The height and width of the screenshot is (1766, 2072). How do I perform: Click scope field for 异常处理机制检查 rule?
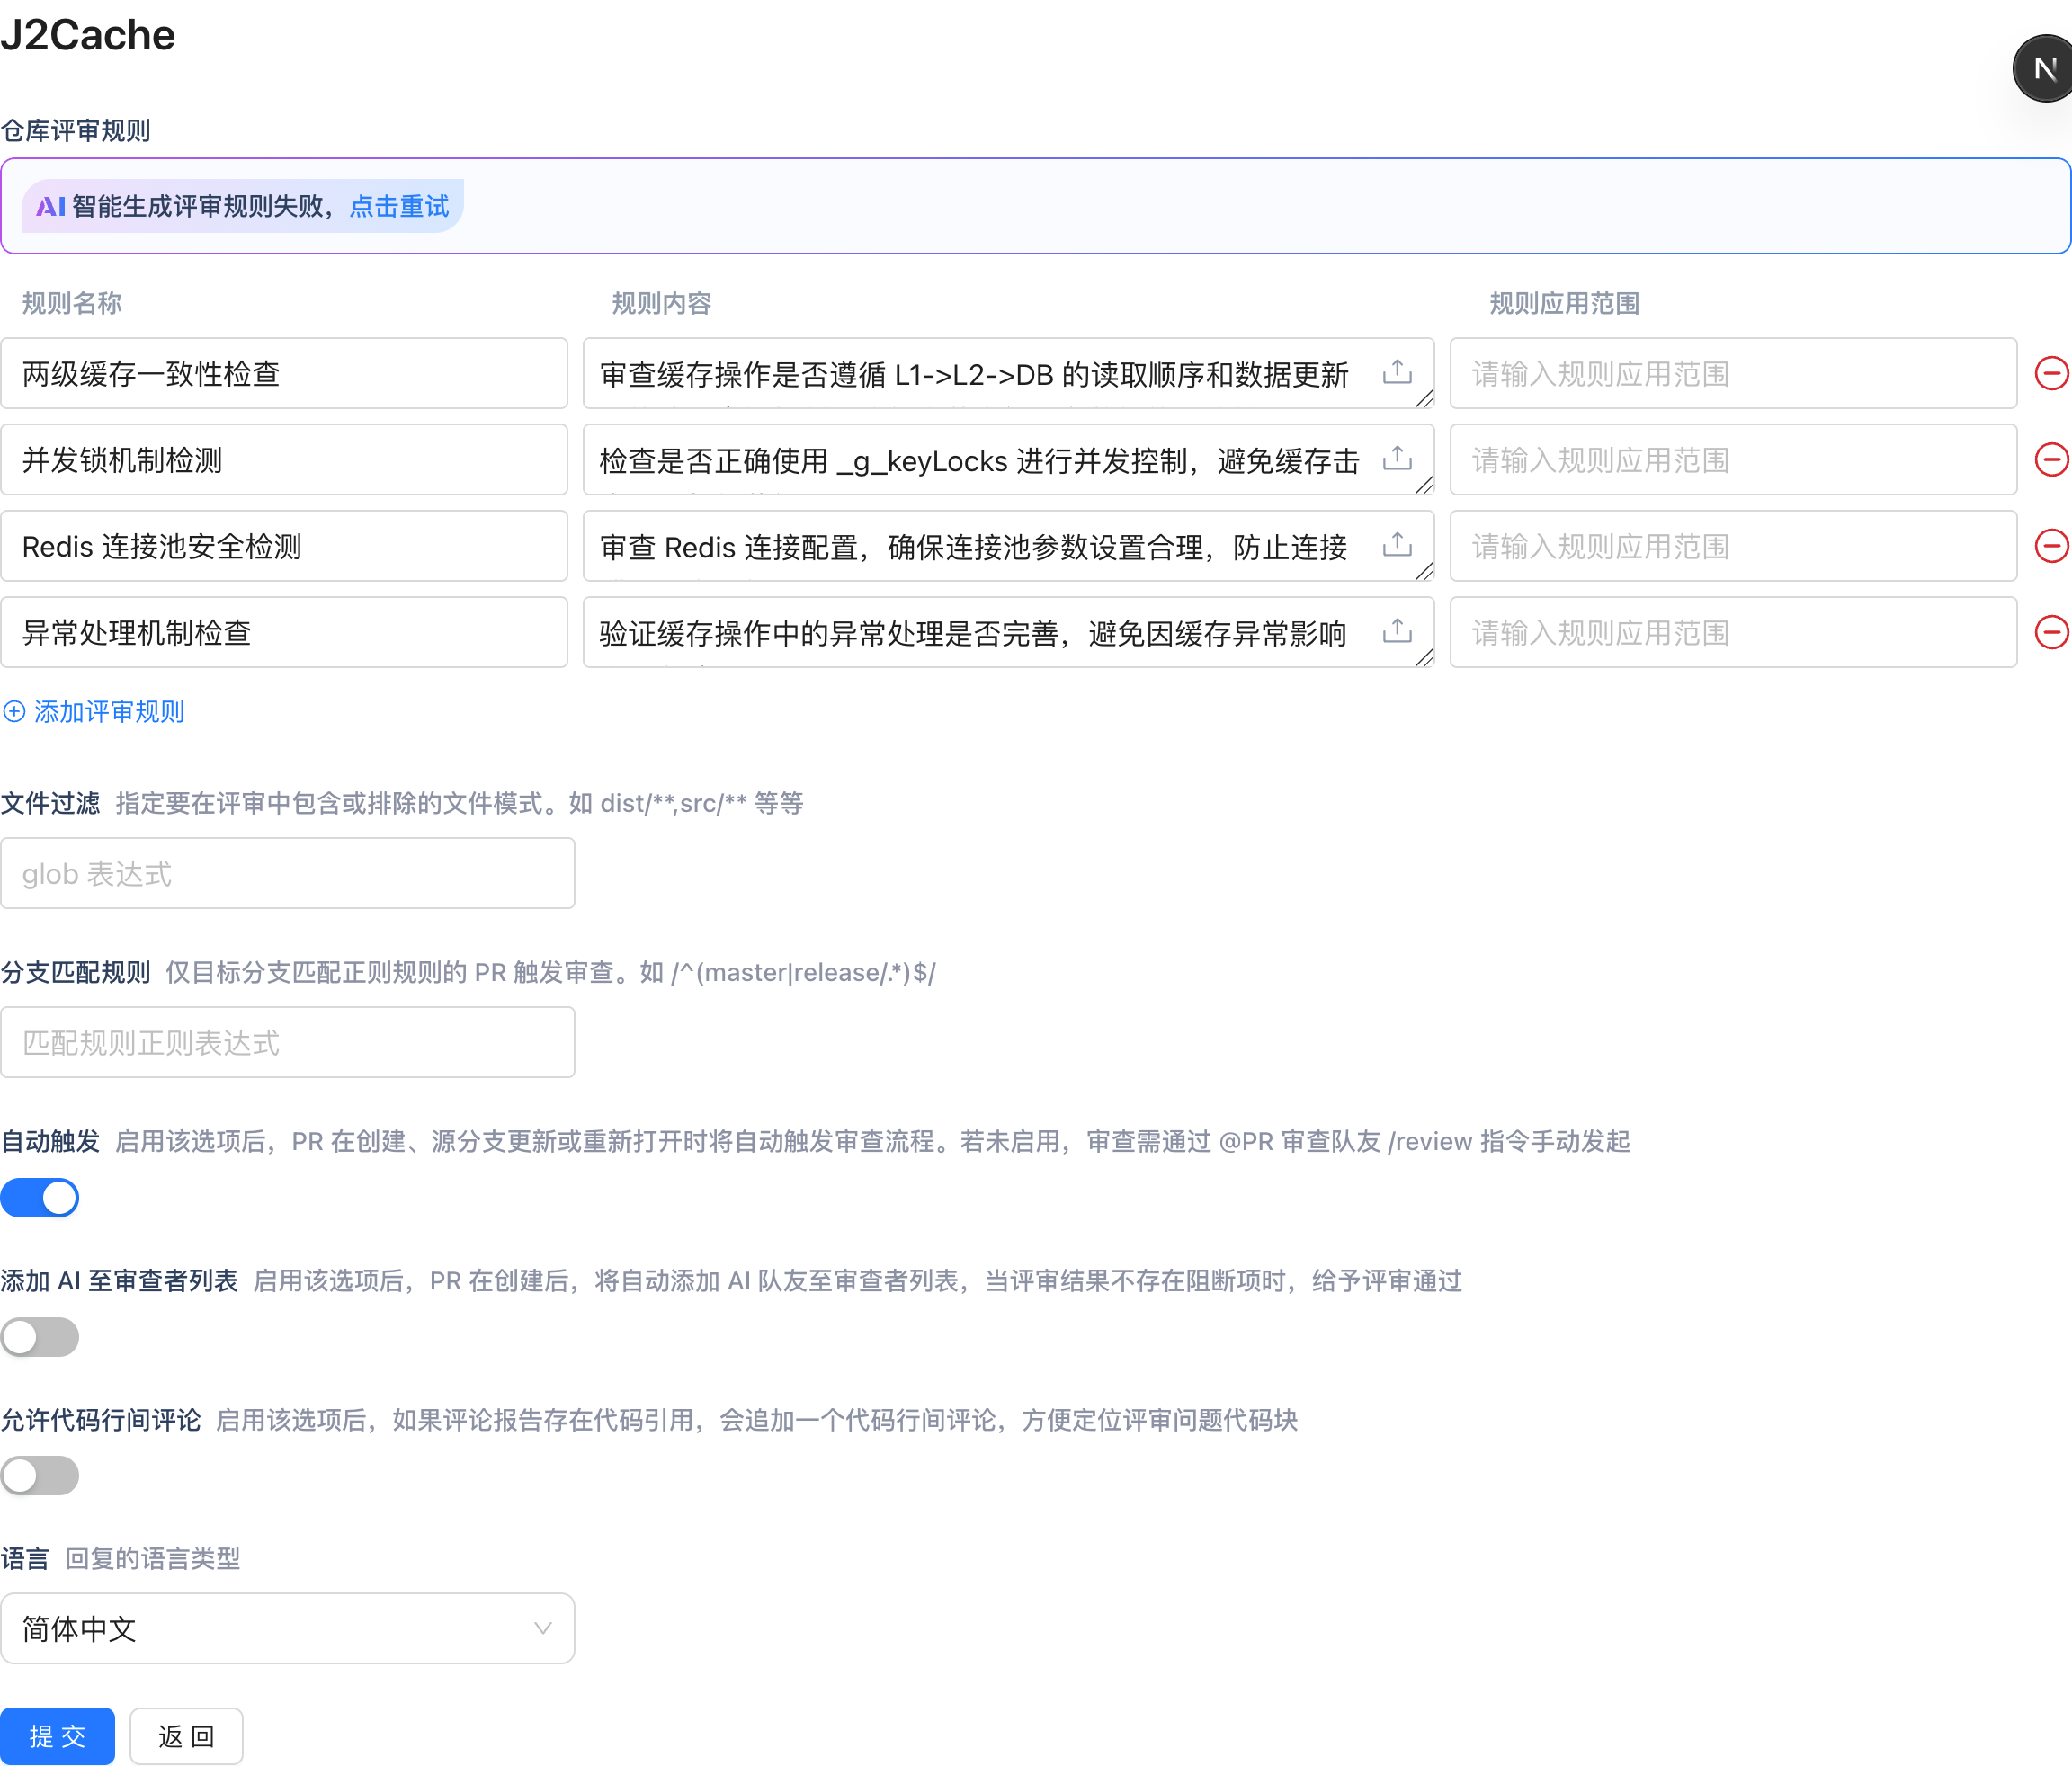[x=1733, y=632]
